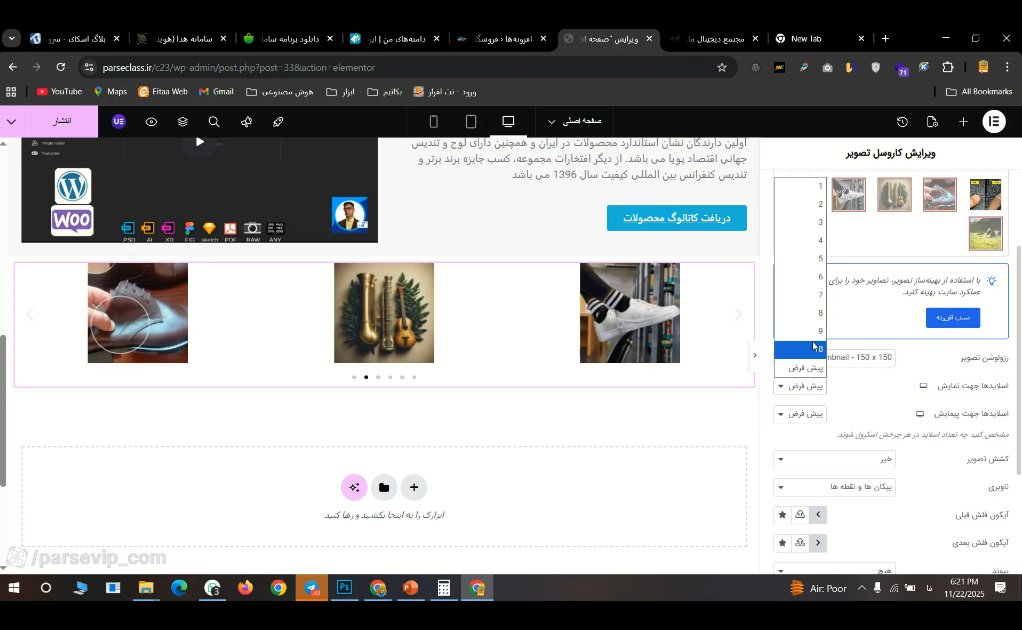The height and width of the screenshot is (630, 1022).
Task: Reload the page
Action: click(x=61, y=67)
